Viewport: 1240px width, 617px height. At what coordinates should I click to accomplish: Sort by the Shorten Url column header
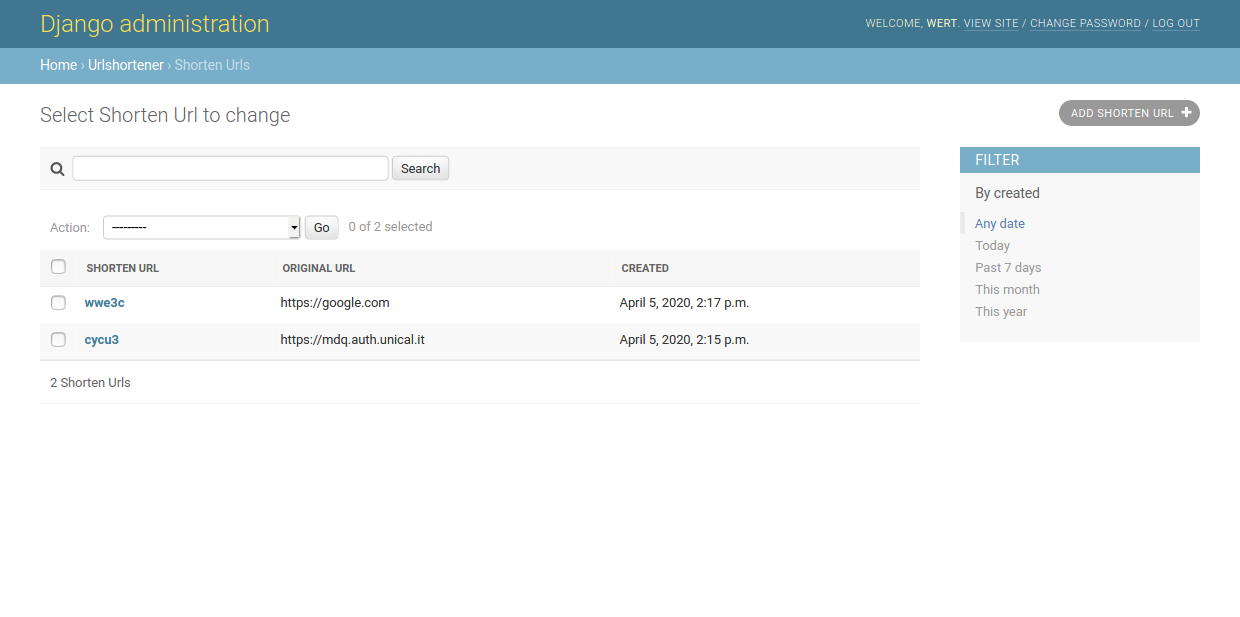tap(122, 268)
